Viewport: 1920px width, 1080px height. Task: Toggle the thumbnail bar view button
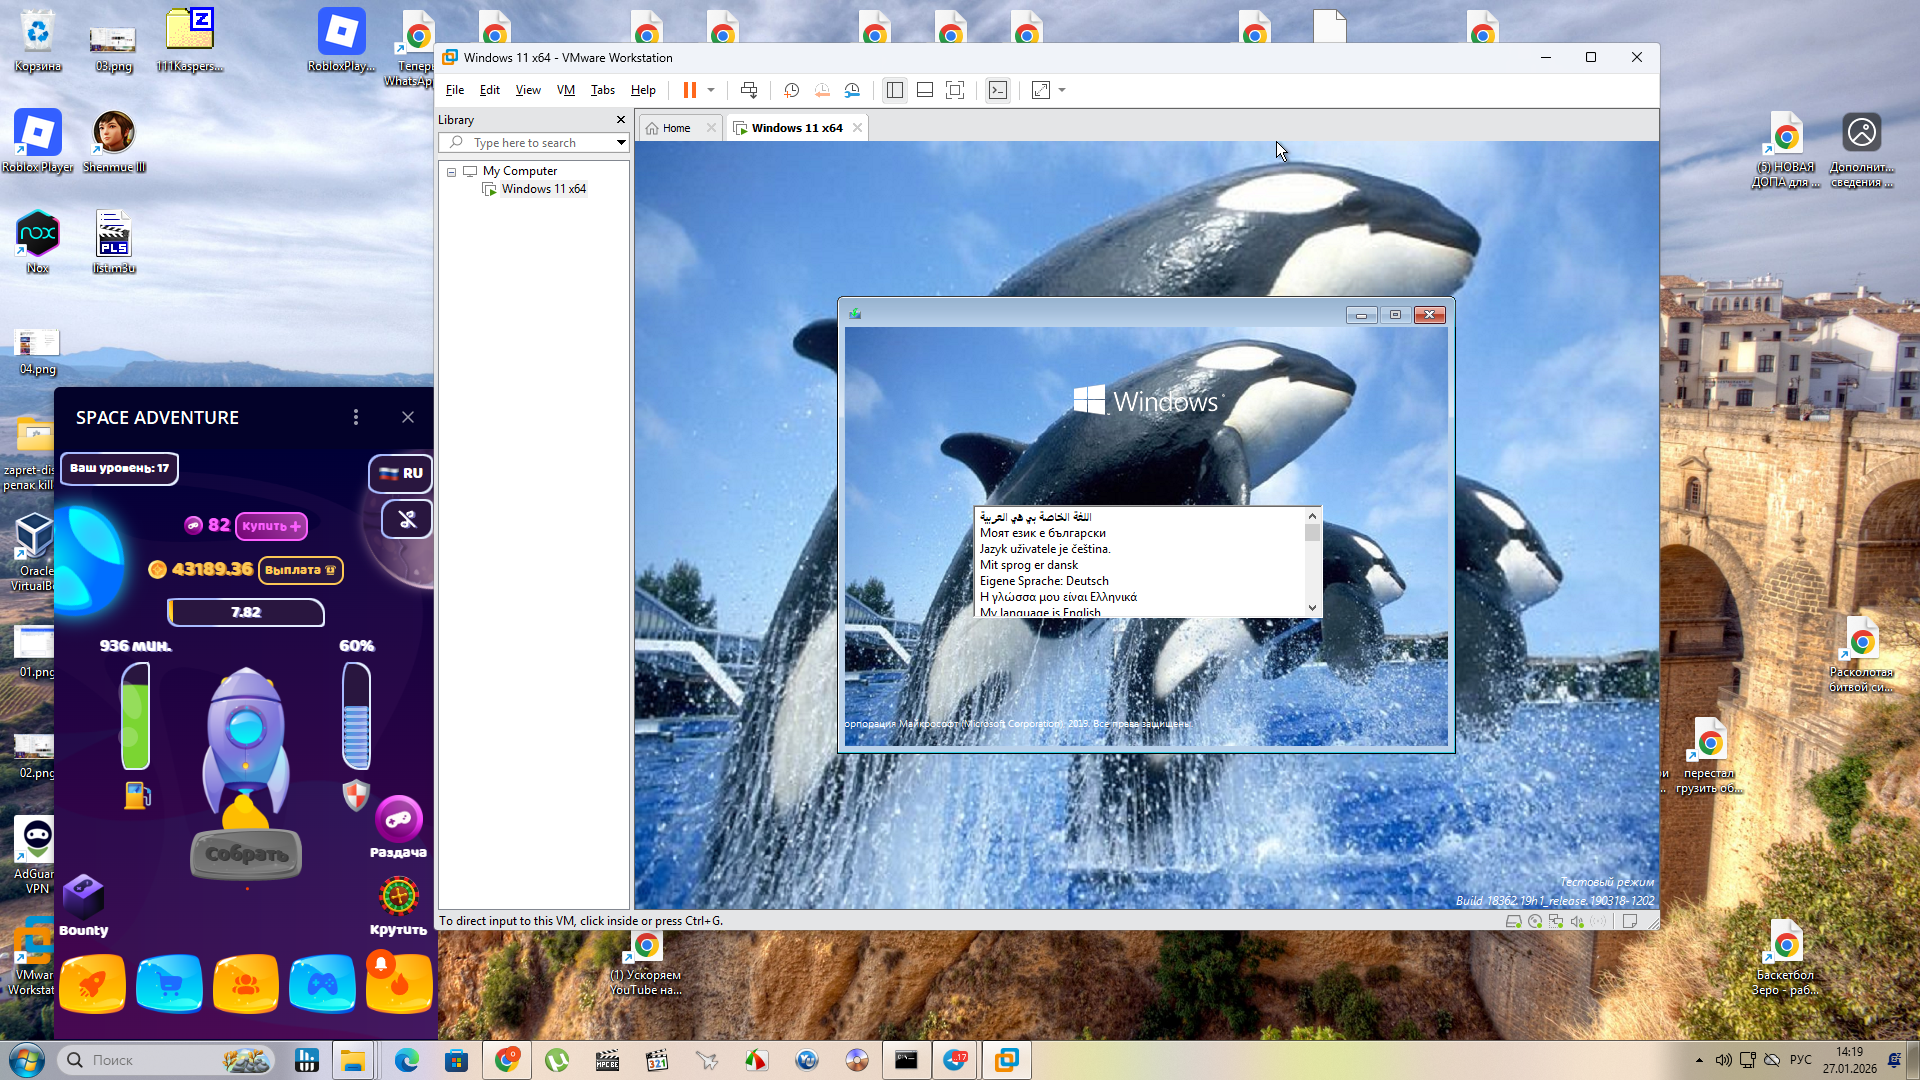tap(925, 90)
